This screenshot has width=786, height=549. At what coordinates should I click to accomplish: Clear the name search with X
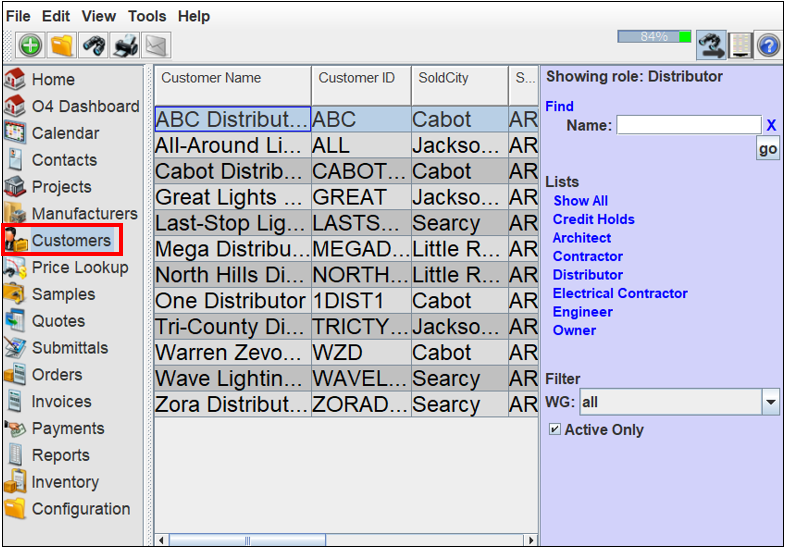[x=771, y=125]
